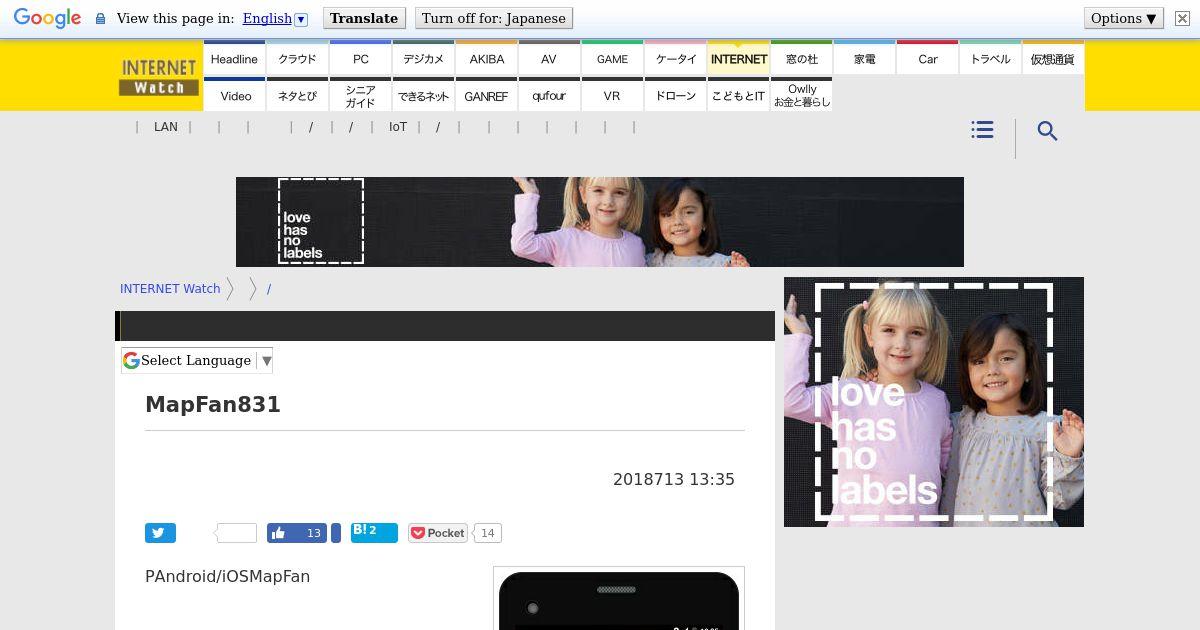
Task: Click the date text 2018713 13:35
Action: tap(674, 480)
